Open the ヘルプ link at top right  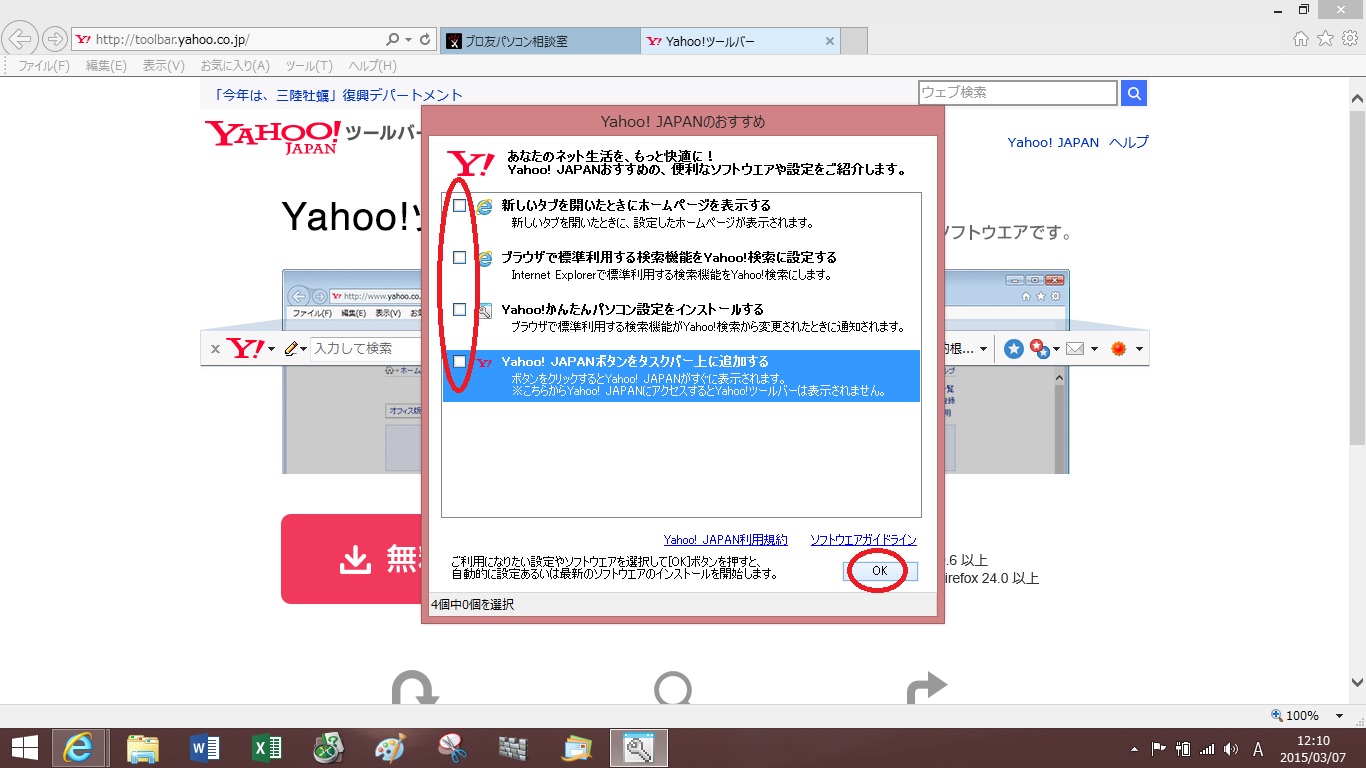click(1129, 142)
